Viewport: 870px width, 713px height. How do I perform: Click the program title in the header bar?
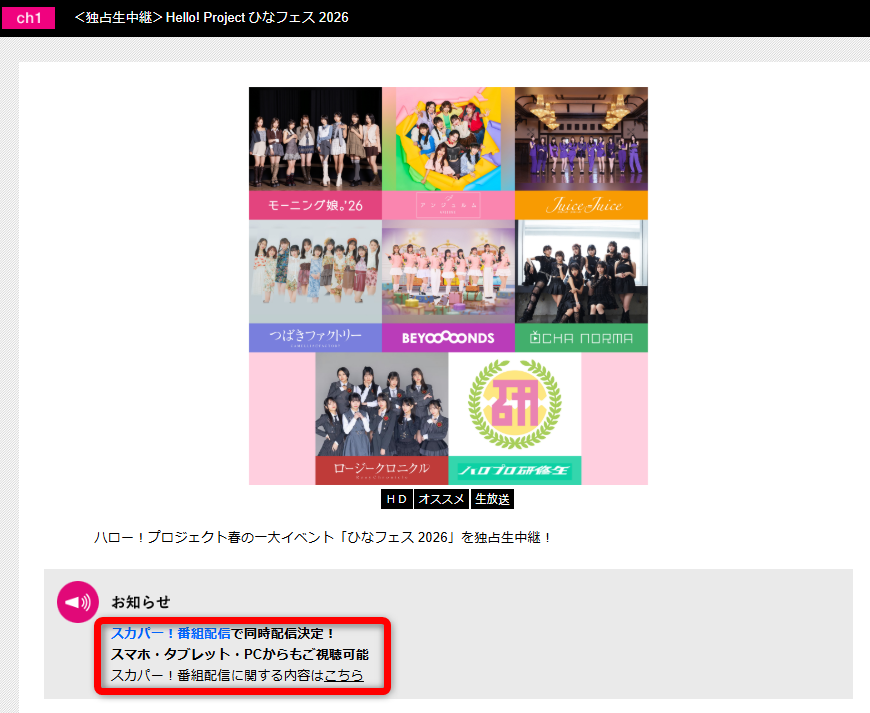click(210, 17)
